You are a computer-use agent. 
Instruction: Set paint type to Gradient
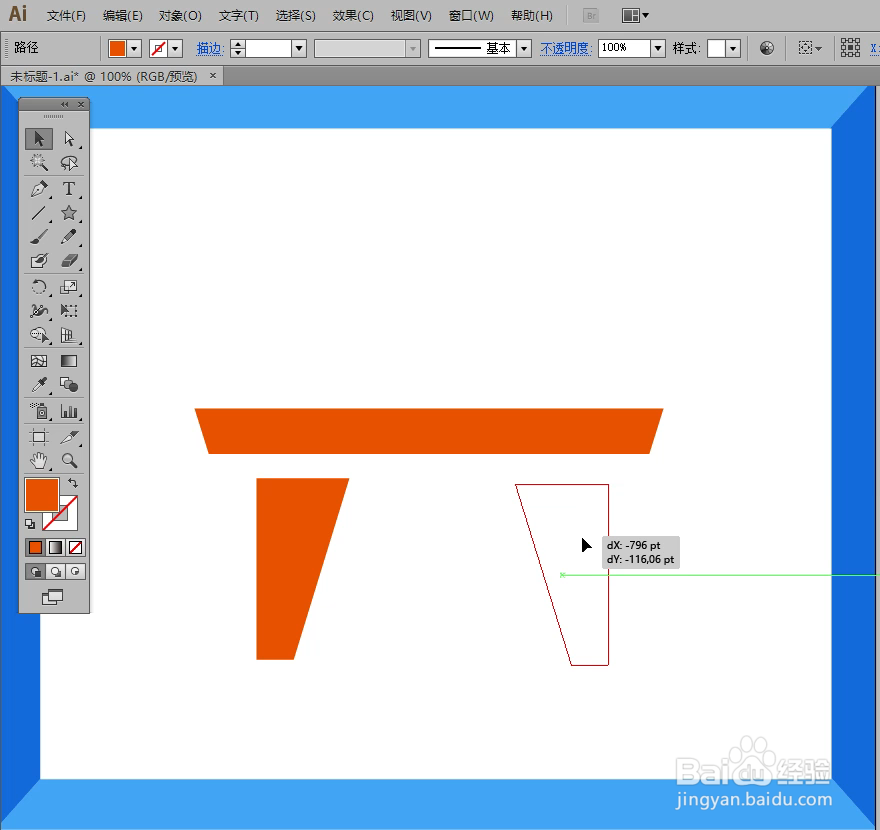(55, 547)
